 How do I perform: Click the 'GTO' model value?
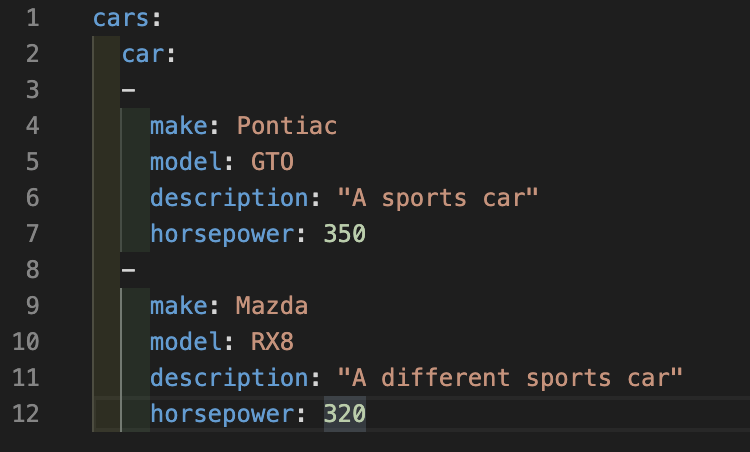[272, 162]
